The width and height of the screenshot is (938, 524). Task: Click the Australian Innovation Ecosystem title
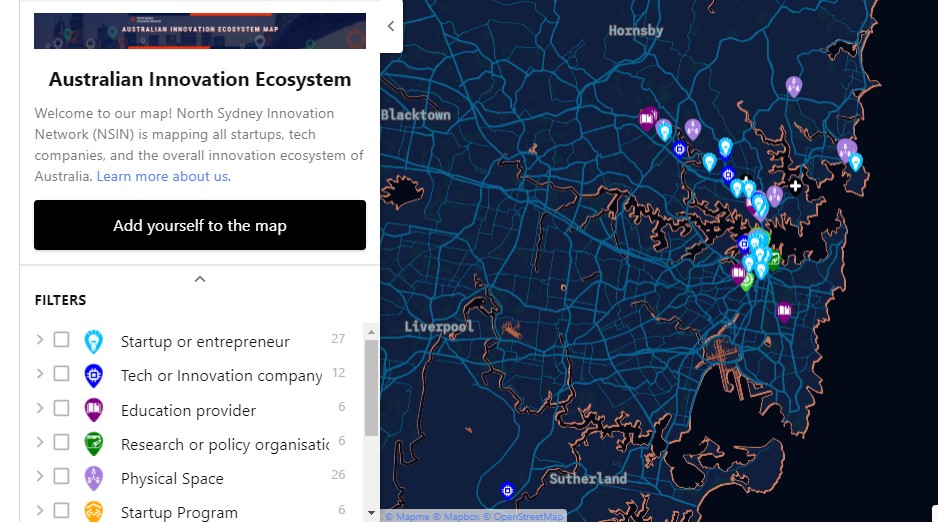pyautogui.click(x=200, y=80)
